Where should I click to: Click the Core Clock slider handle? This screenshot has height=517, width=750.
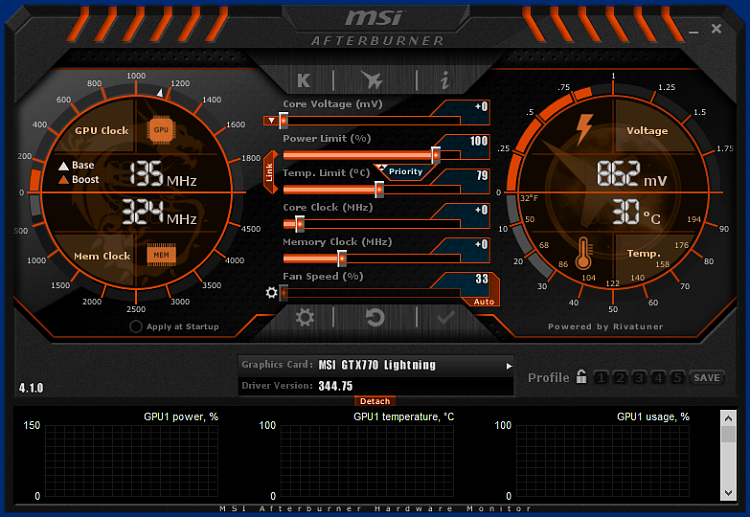[300, 224]
